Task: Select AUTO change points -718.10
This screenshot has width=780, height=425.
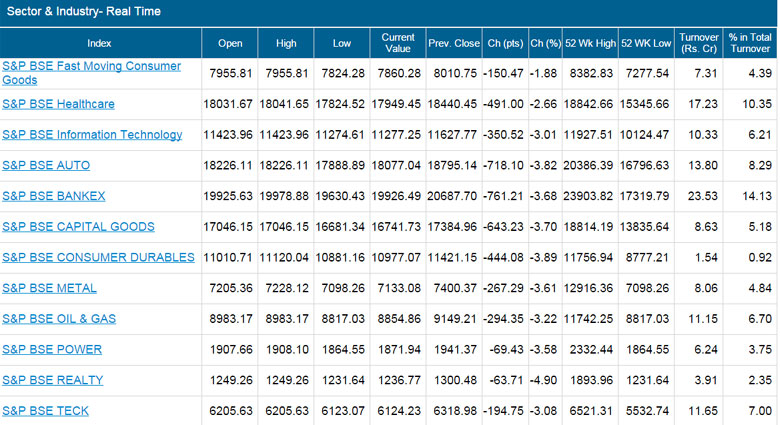Action: tap(503, 165)
